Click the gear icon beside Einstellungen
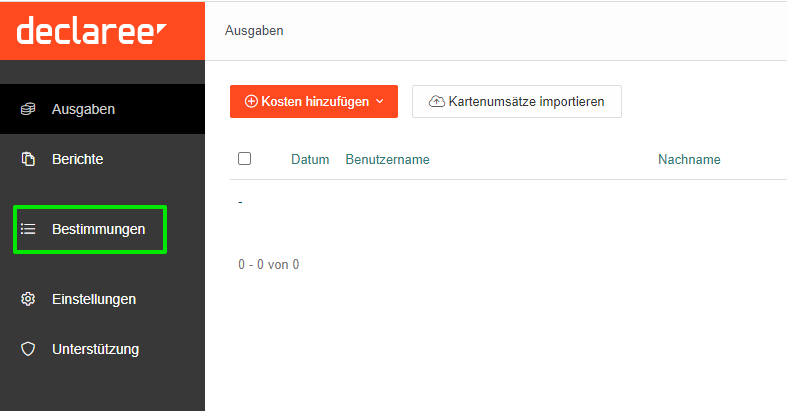The image size is (787, 411). click(x=28, y=299)
